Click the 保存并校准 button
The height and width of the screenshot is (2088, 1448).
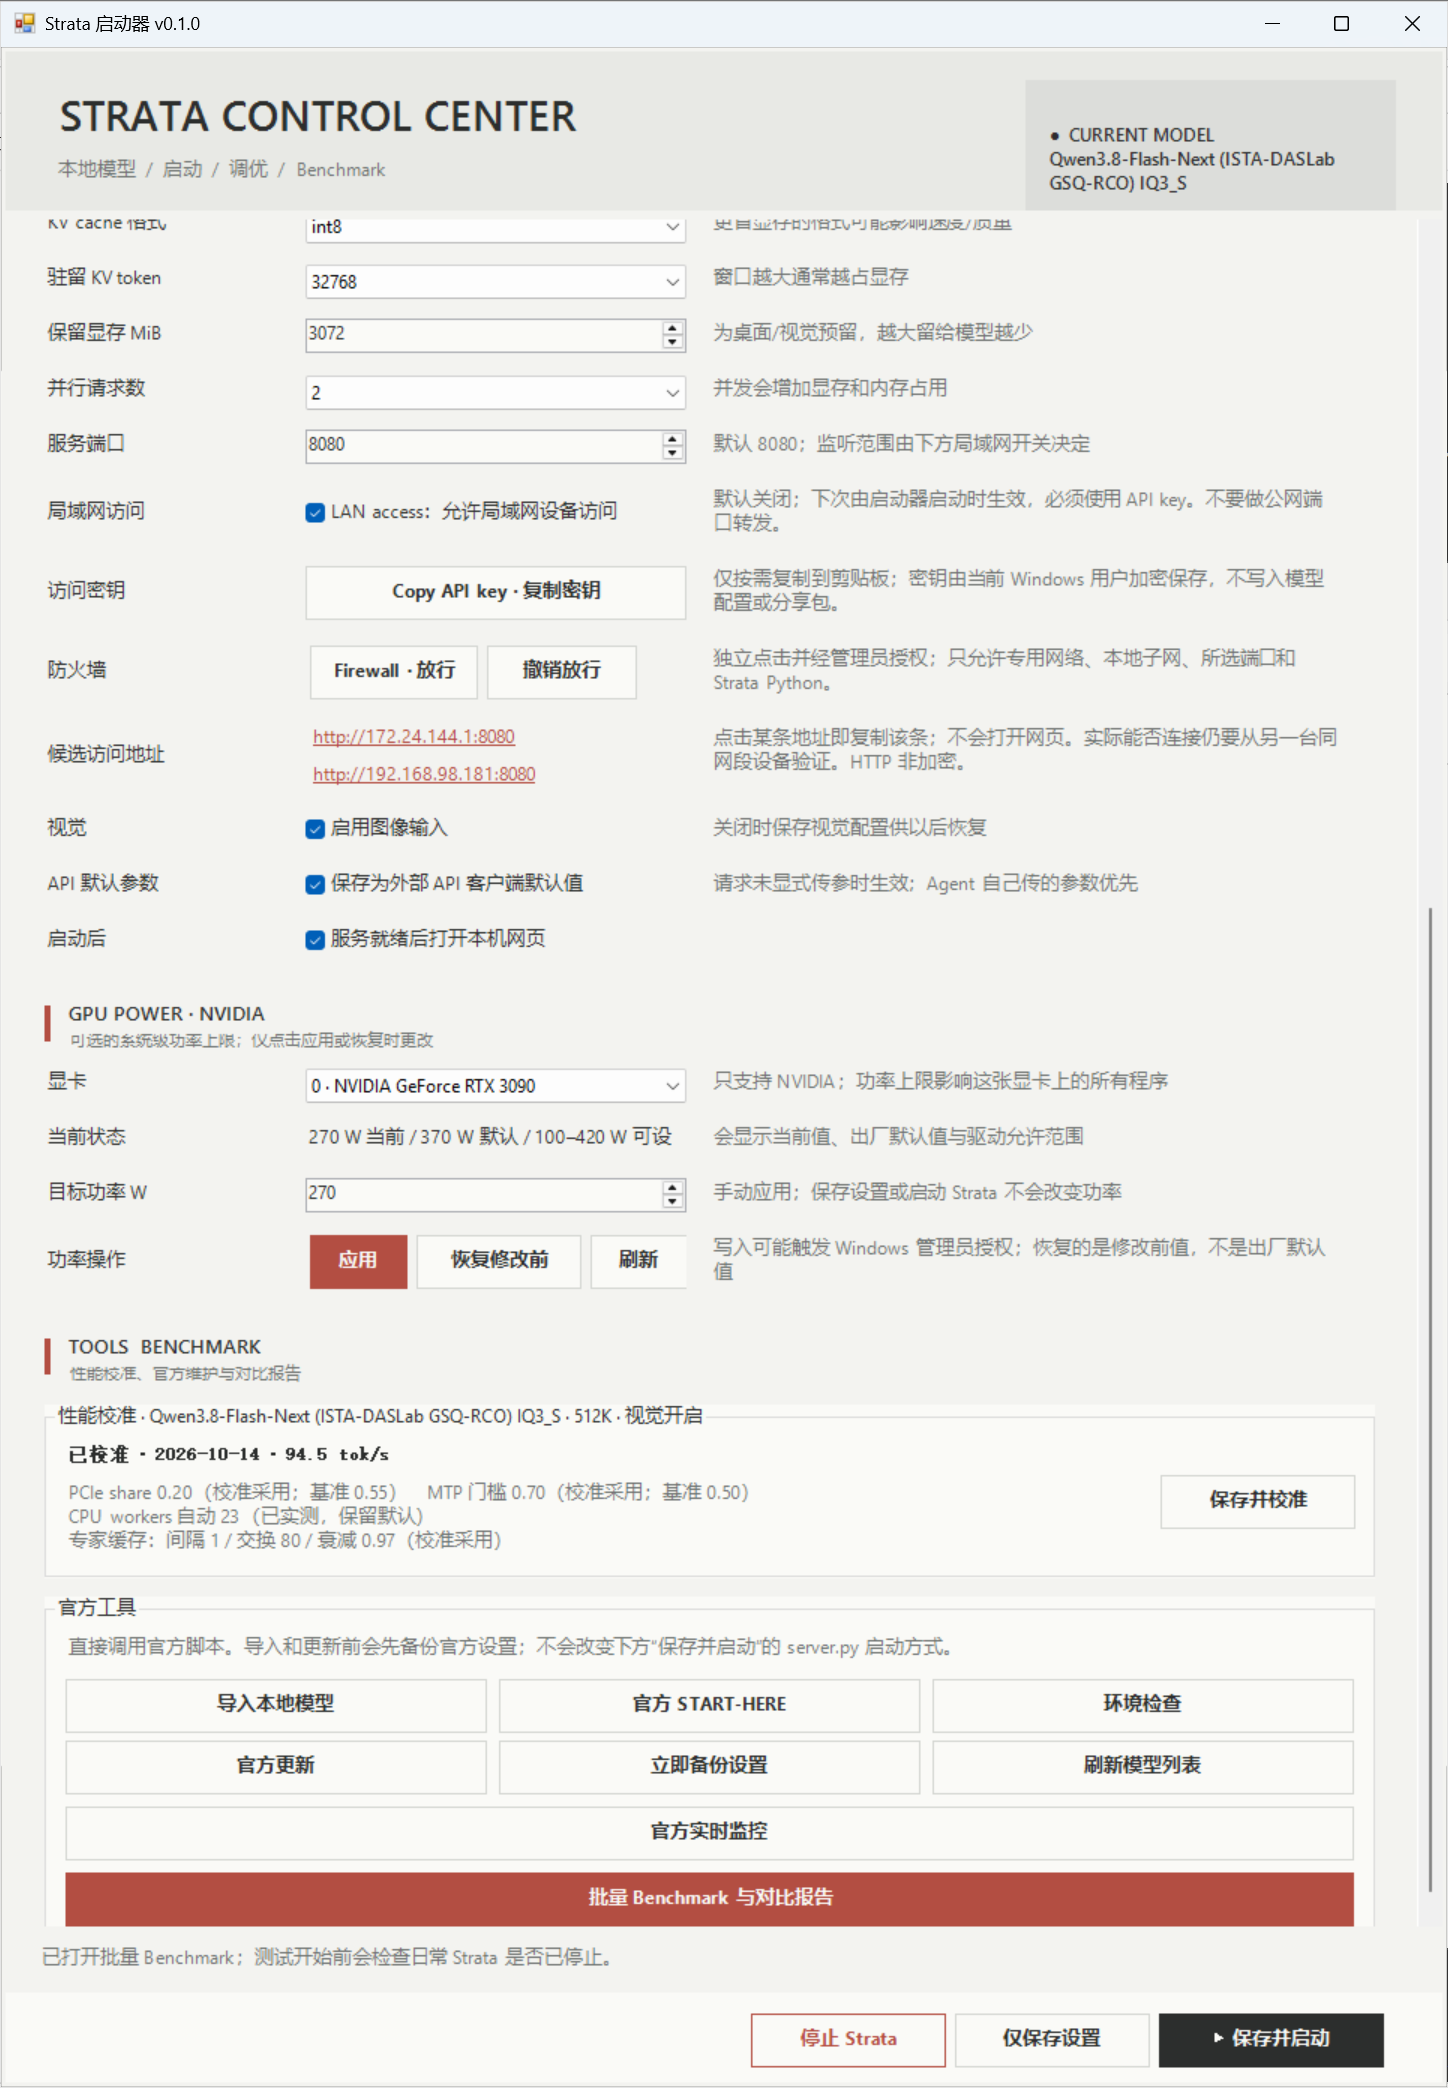click(x=1258, y=1500)
